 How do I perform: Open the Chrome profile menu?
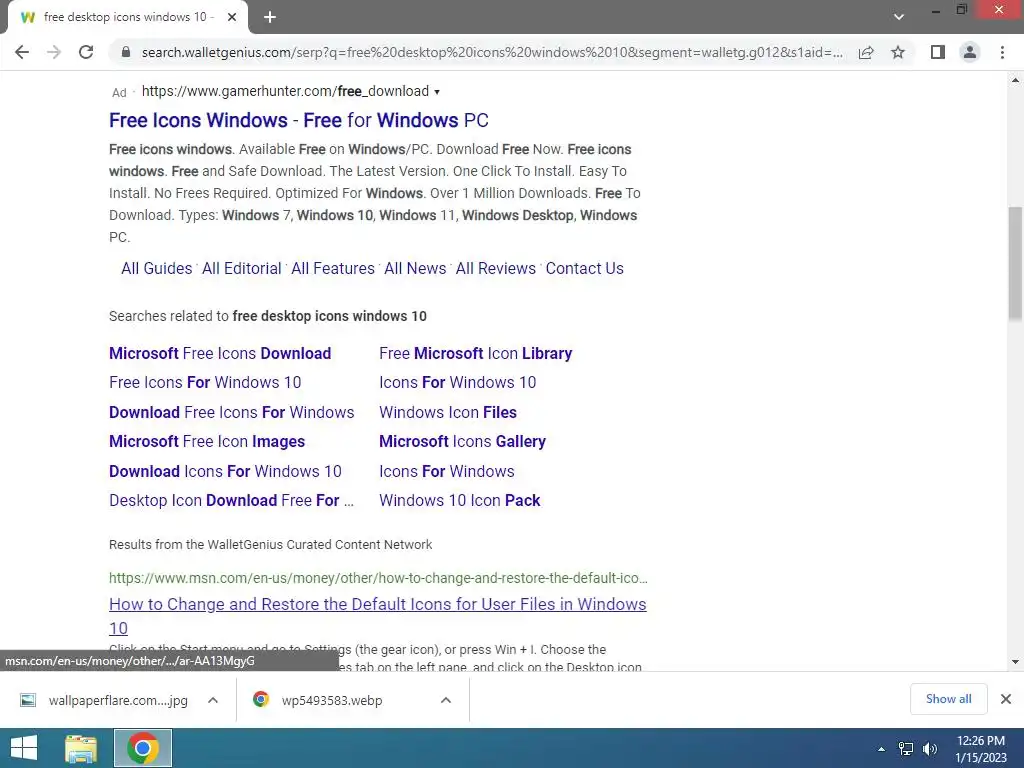(x=970, y=52)
